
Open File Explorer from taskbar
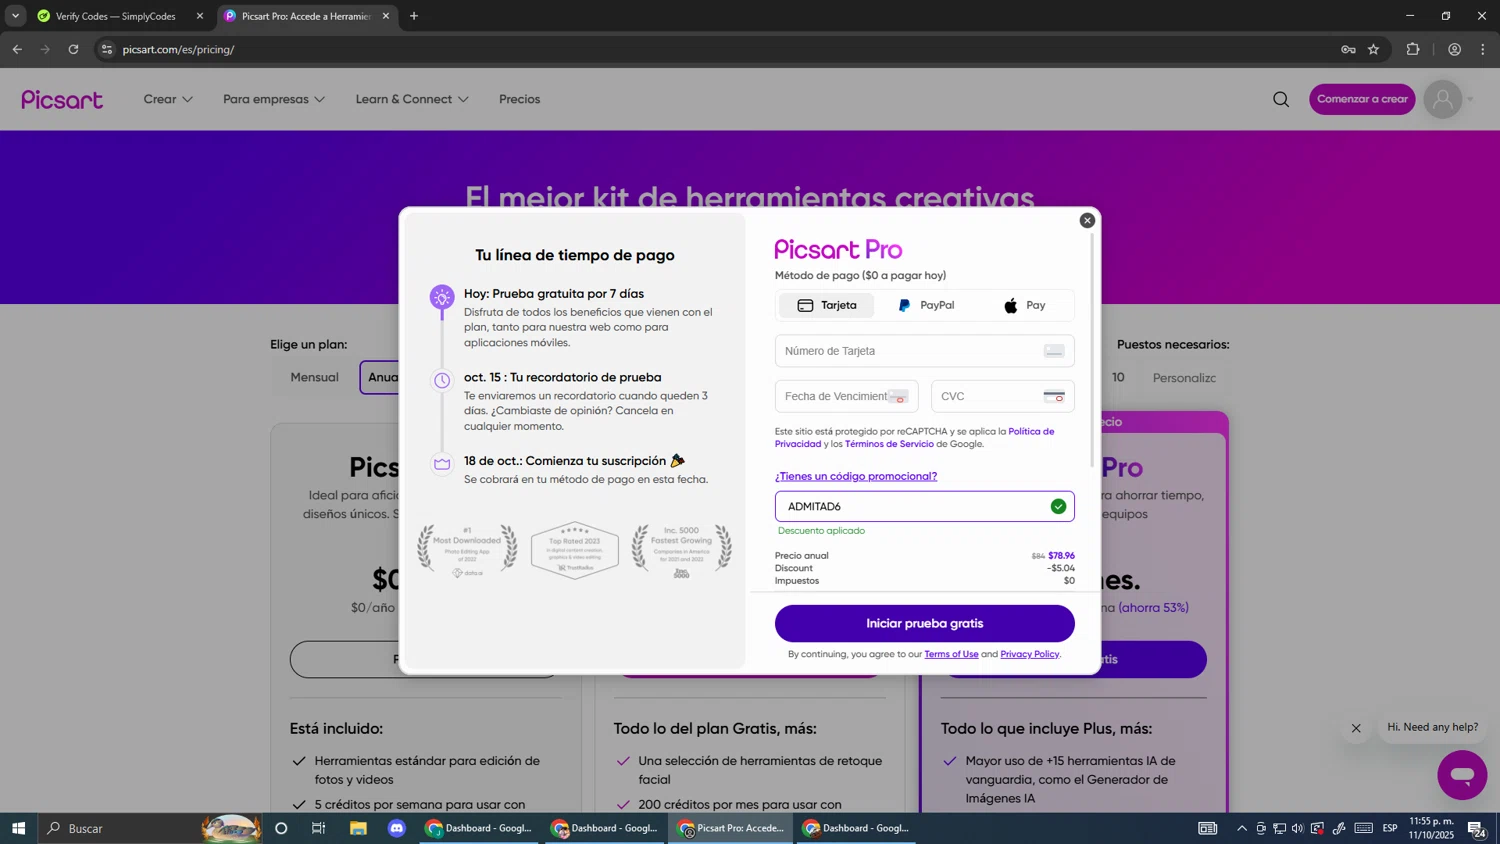coord(358,828)
